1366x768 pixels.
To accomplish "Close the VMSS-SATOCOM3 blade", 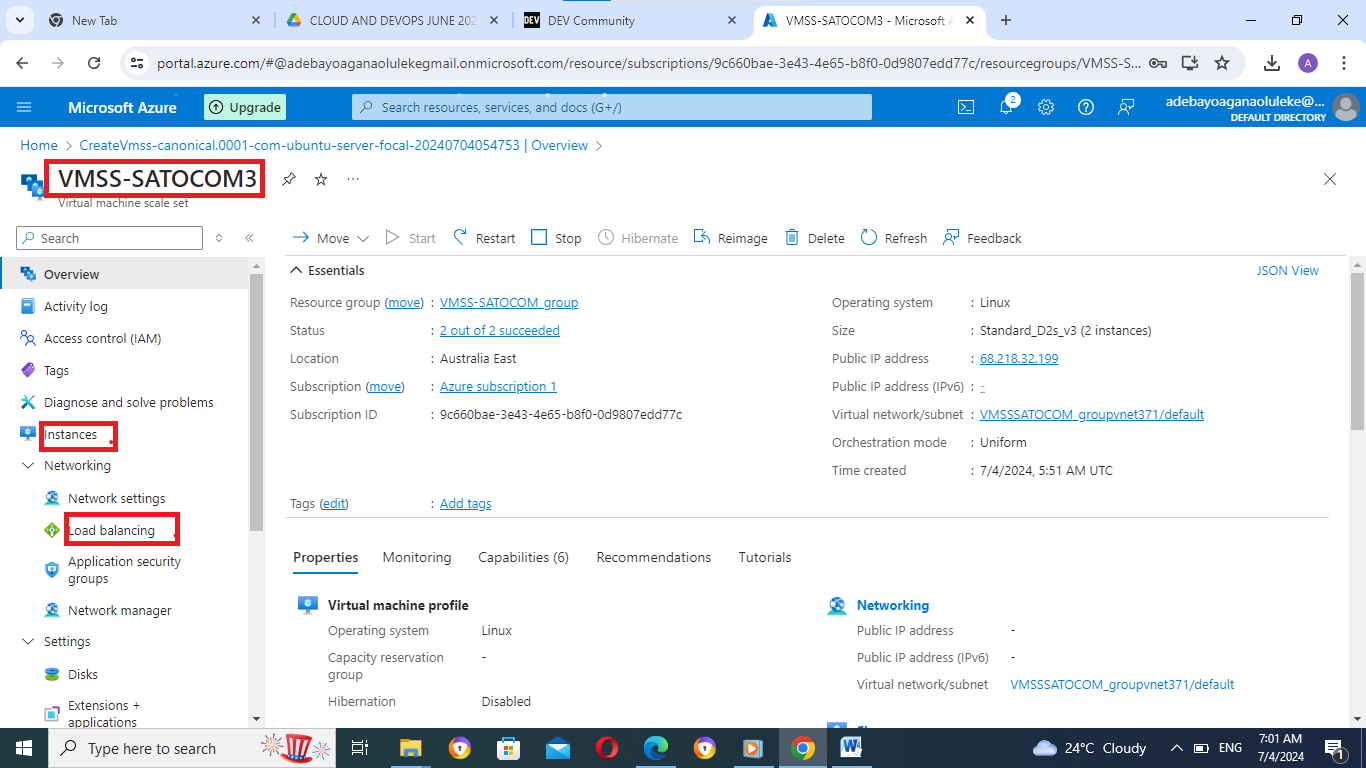I will (1330, 179).
